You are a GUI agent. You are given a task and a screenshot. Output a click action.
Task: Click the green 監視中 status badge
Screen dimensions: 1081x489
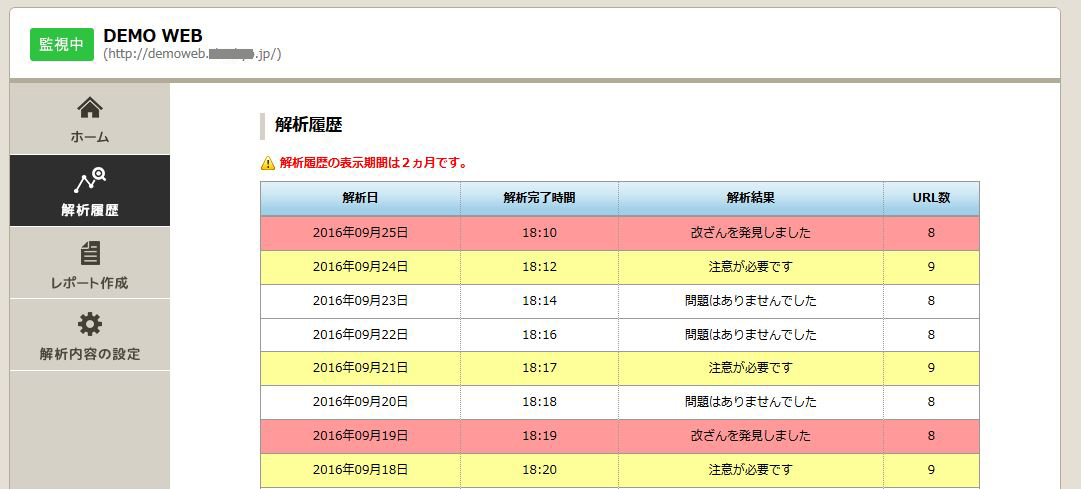[x=62, y=45]
